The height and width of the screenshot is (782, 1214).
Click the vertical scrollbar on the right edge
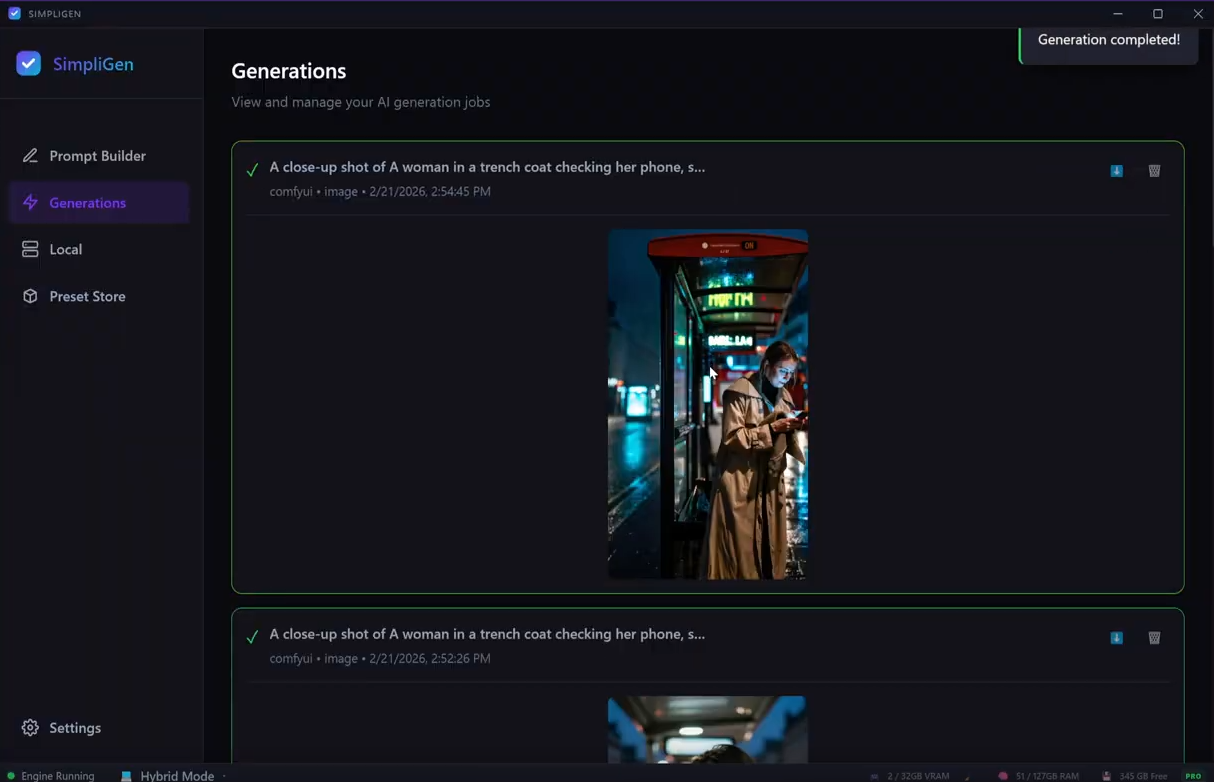coord(1210,136)
